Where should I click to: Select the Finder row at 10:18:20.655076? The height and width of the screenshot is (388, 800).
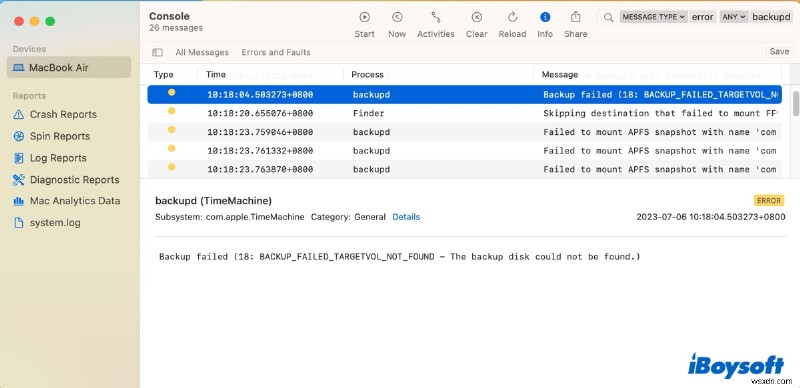pos(464,113)
